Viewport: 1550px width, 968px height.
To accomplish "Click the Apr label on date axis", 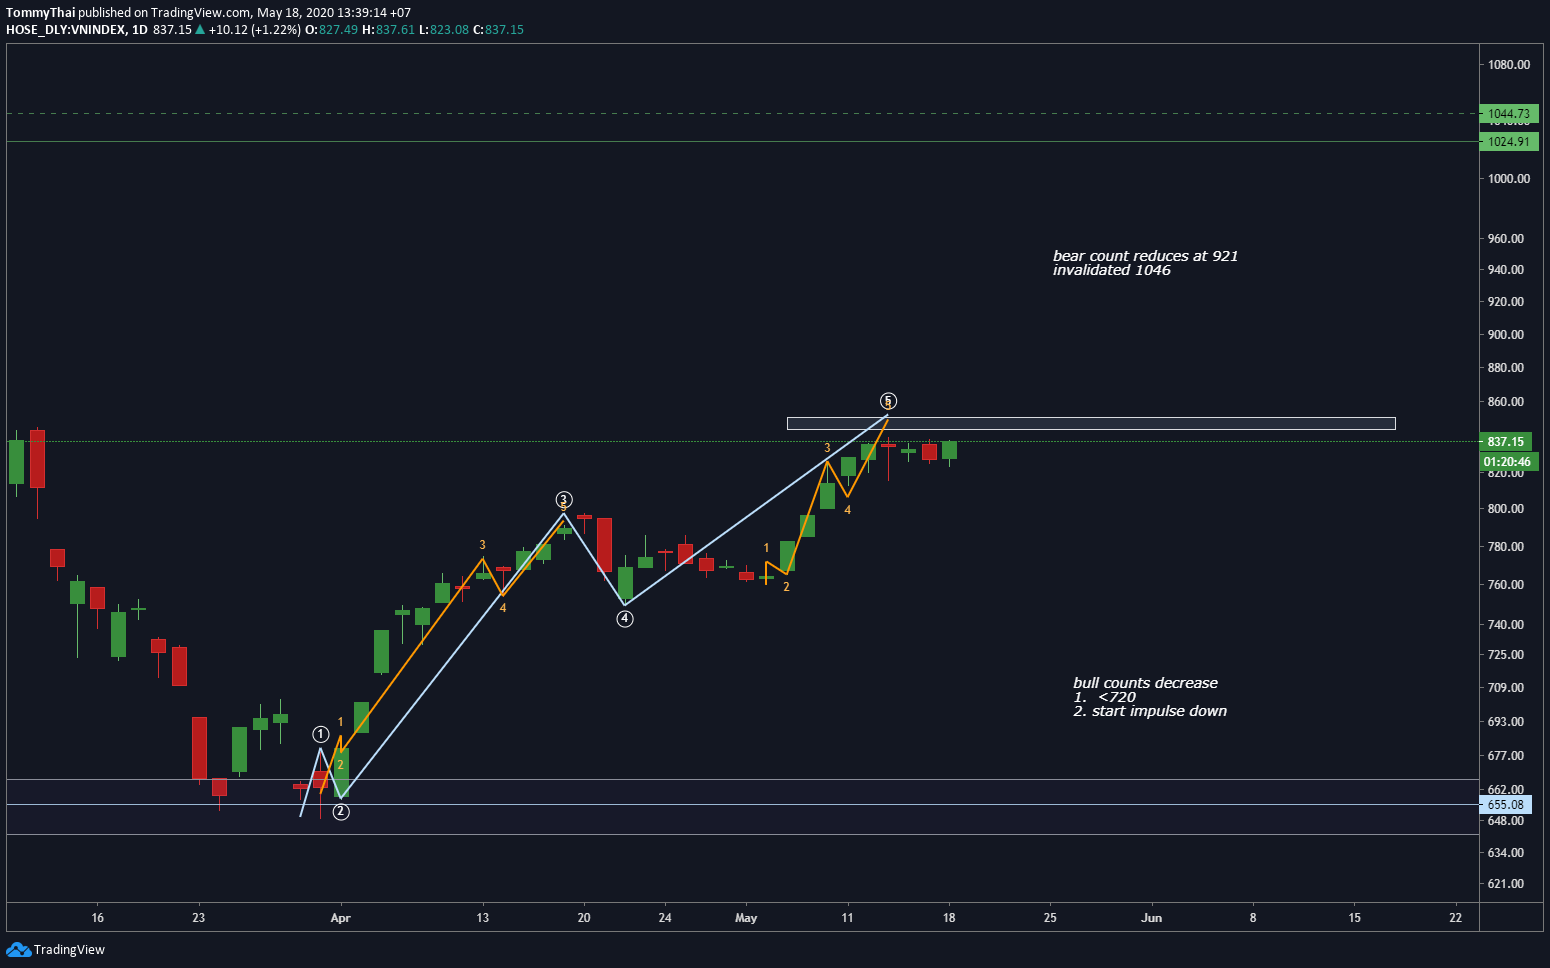I will point(341,917).
